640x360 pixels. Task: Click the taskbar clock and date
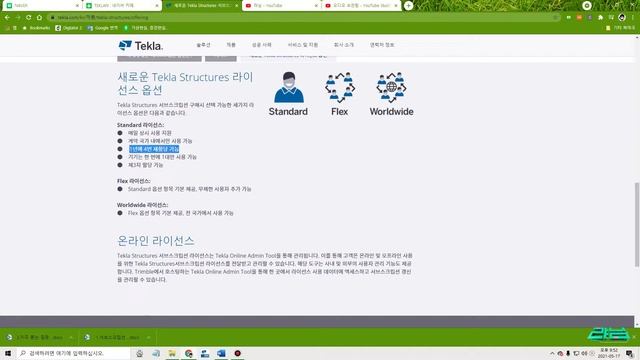tap(609, 353)
